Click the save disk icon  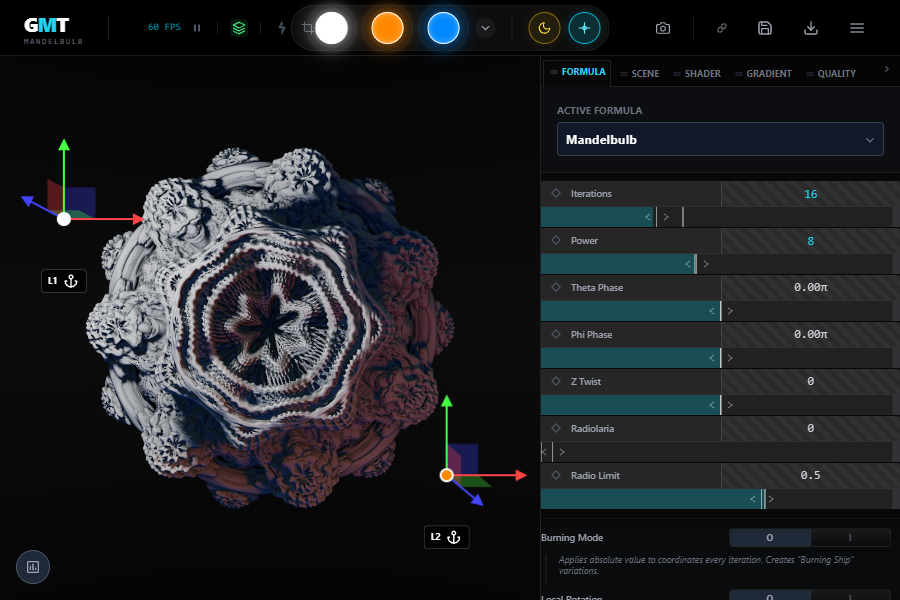765,28
